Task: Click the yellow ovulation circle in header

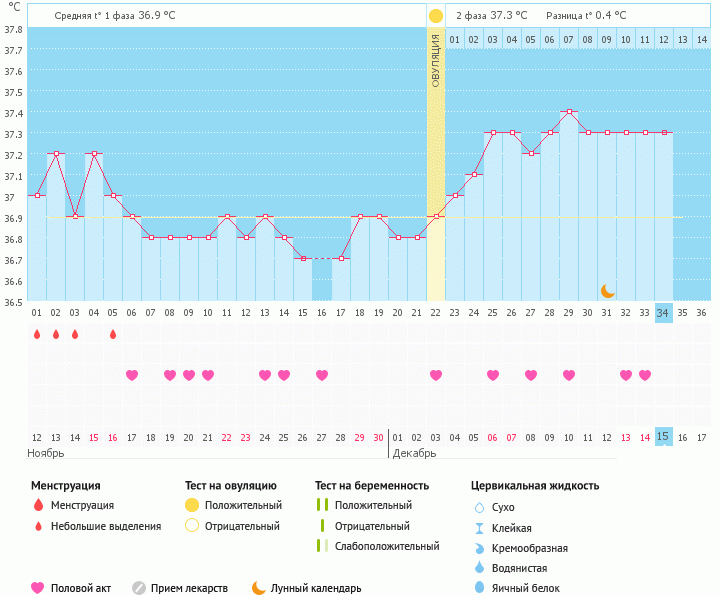Action: (436, 16)
